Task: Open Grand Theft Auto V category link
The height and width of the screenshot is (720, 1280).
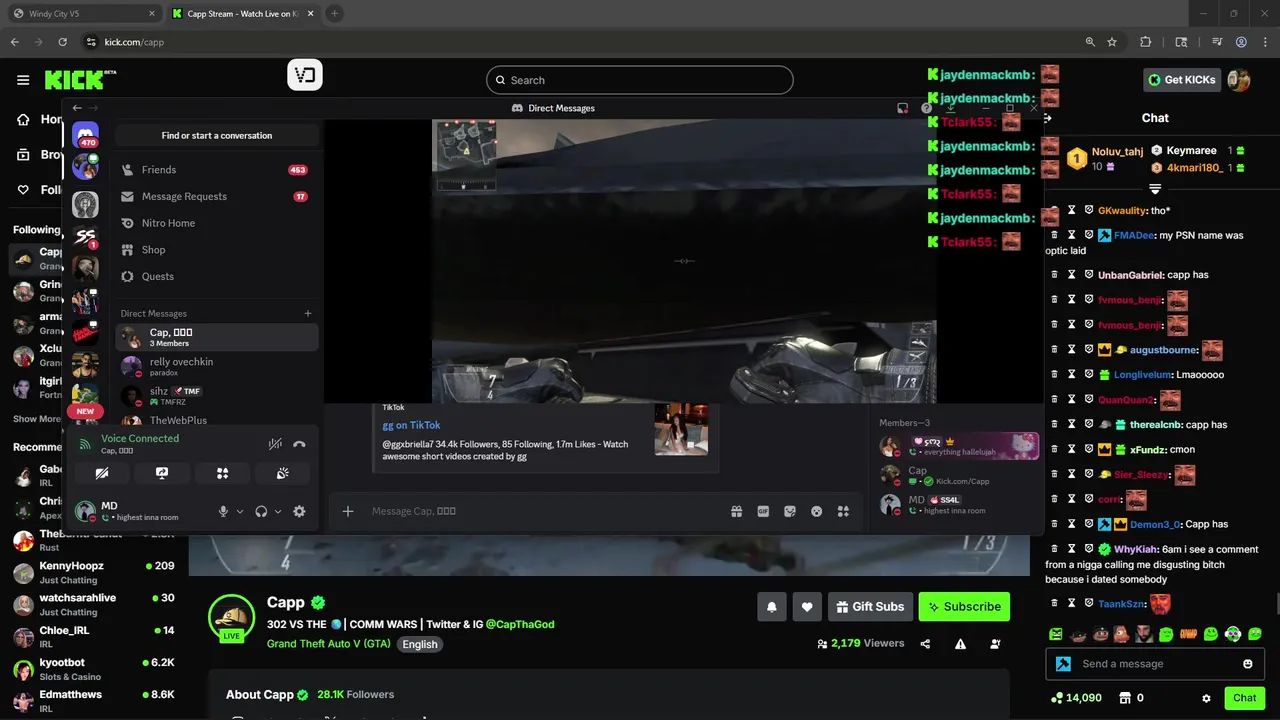Action: (x=329, y=644)
